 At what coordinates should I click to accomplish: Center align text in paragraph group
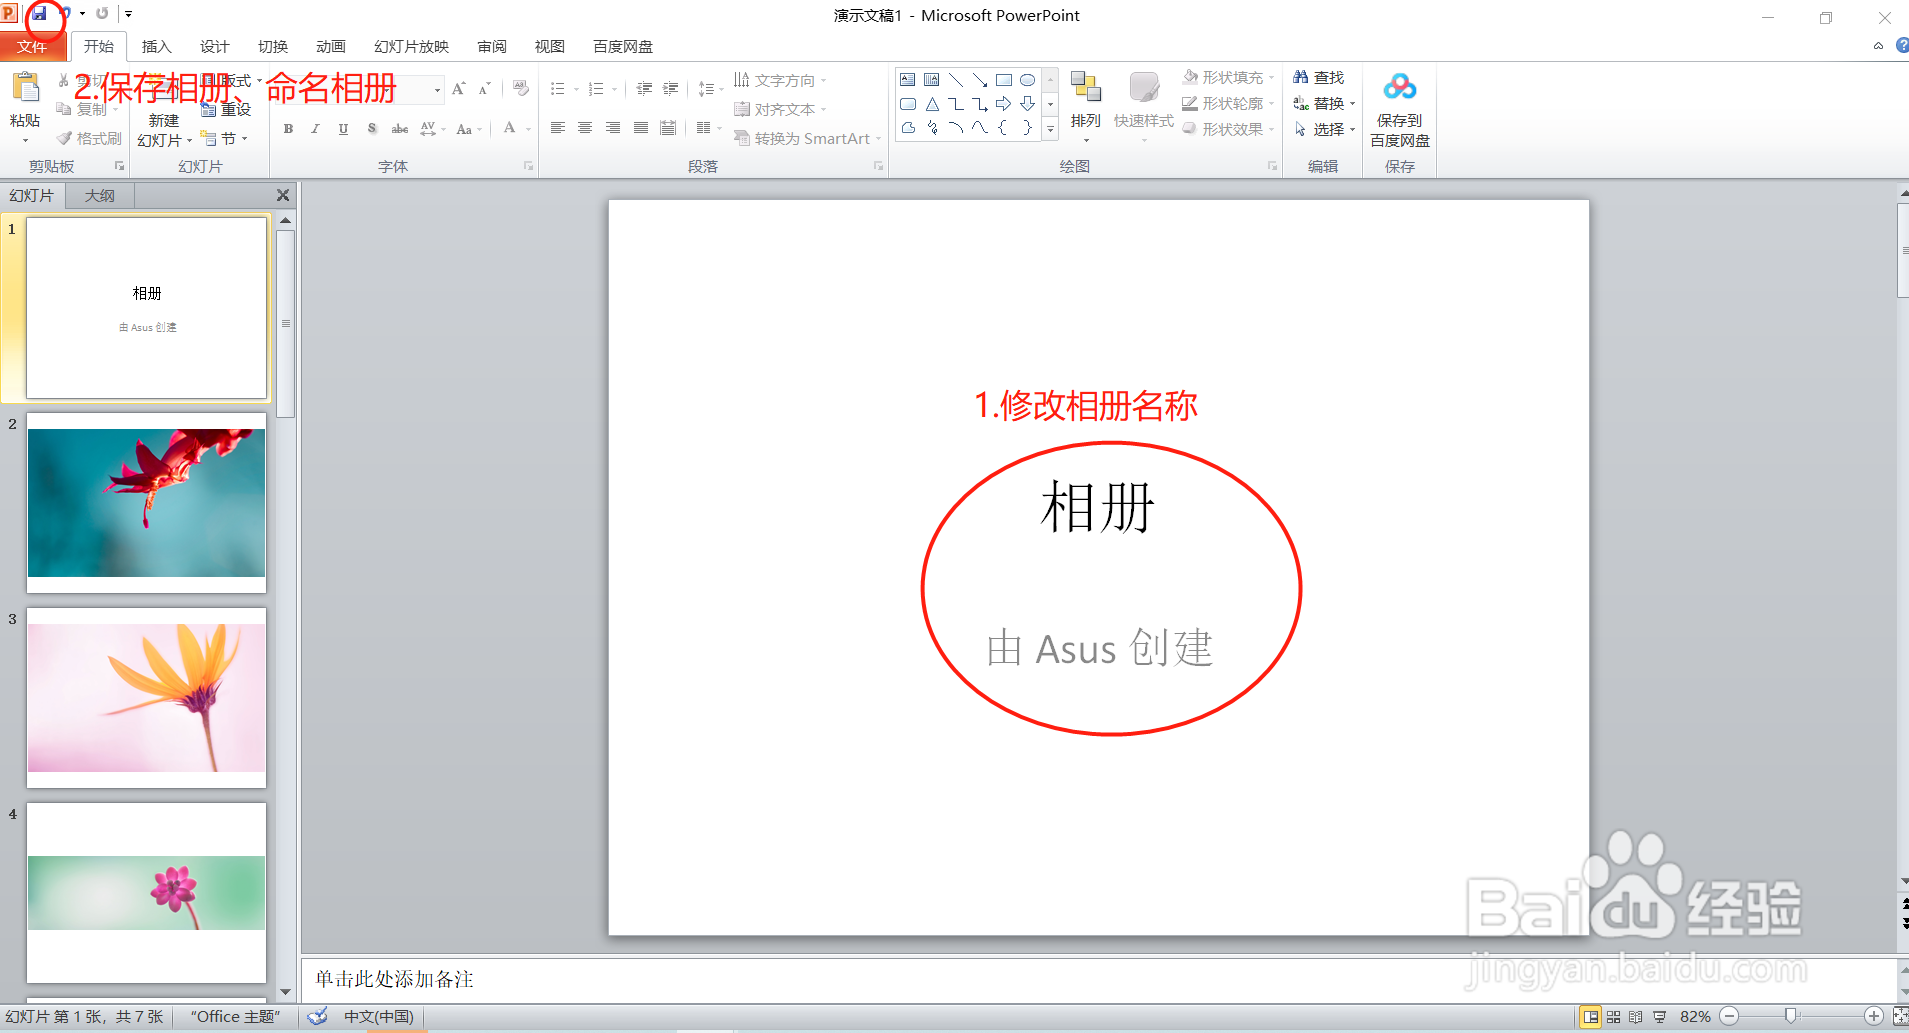[585, 128]
